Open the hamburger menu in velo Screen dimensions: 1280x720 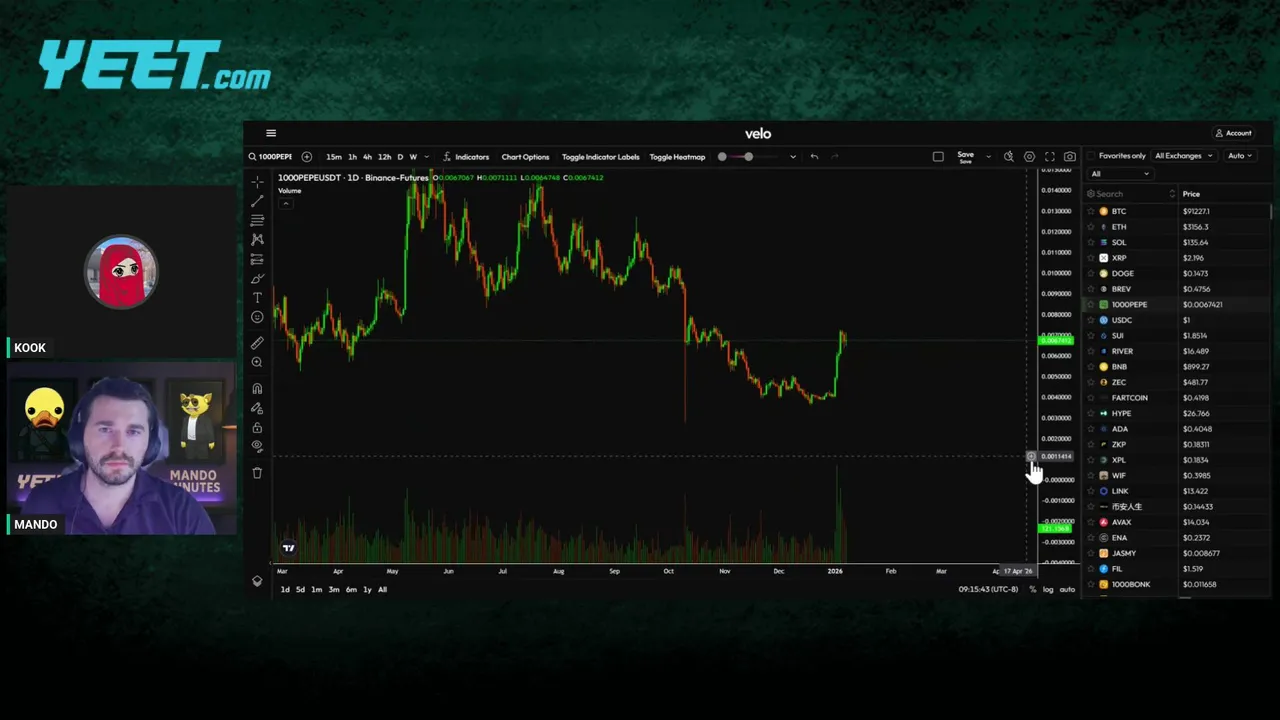click(x=270, y=133)
